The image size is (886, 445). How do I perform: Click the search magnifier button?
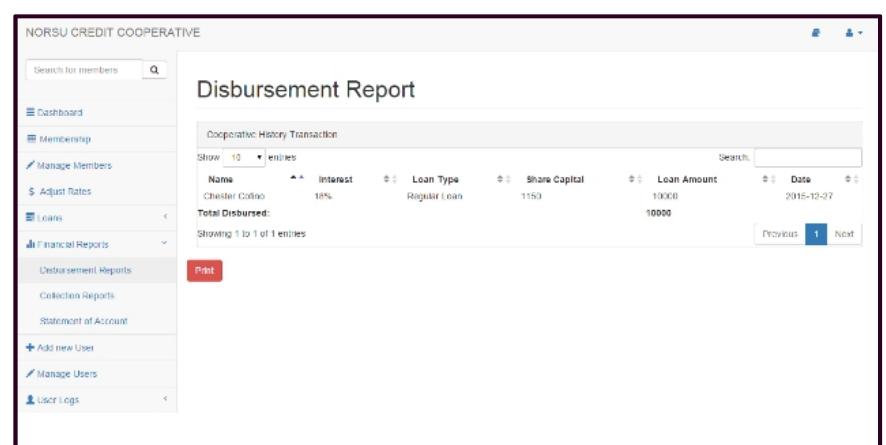click(154, 70)
